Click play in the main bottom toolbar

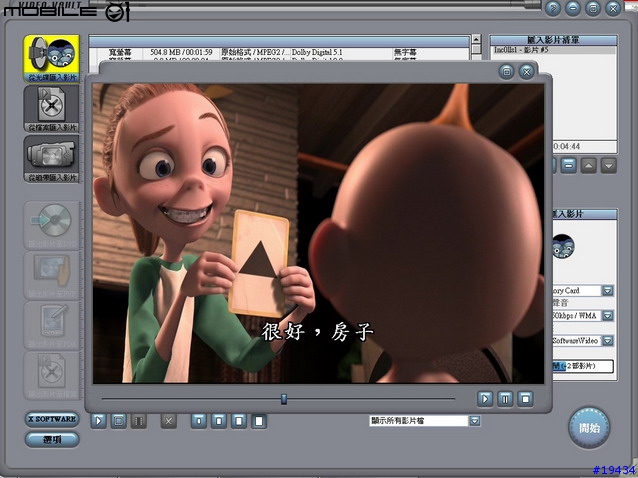(98, 421)
